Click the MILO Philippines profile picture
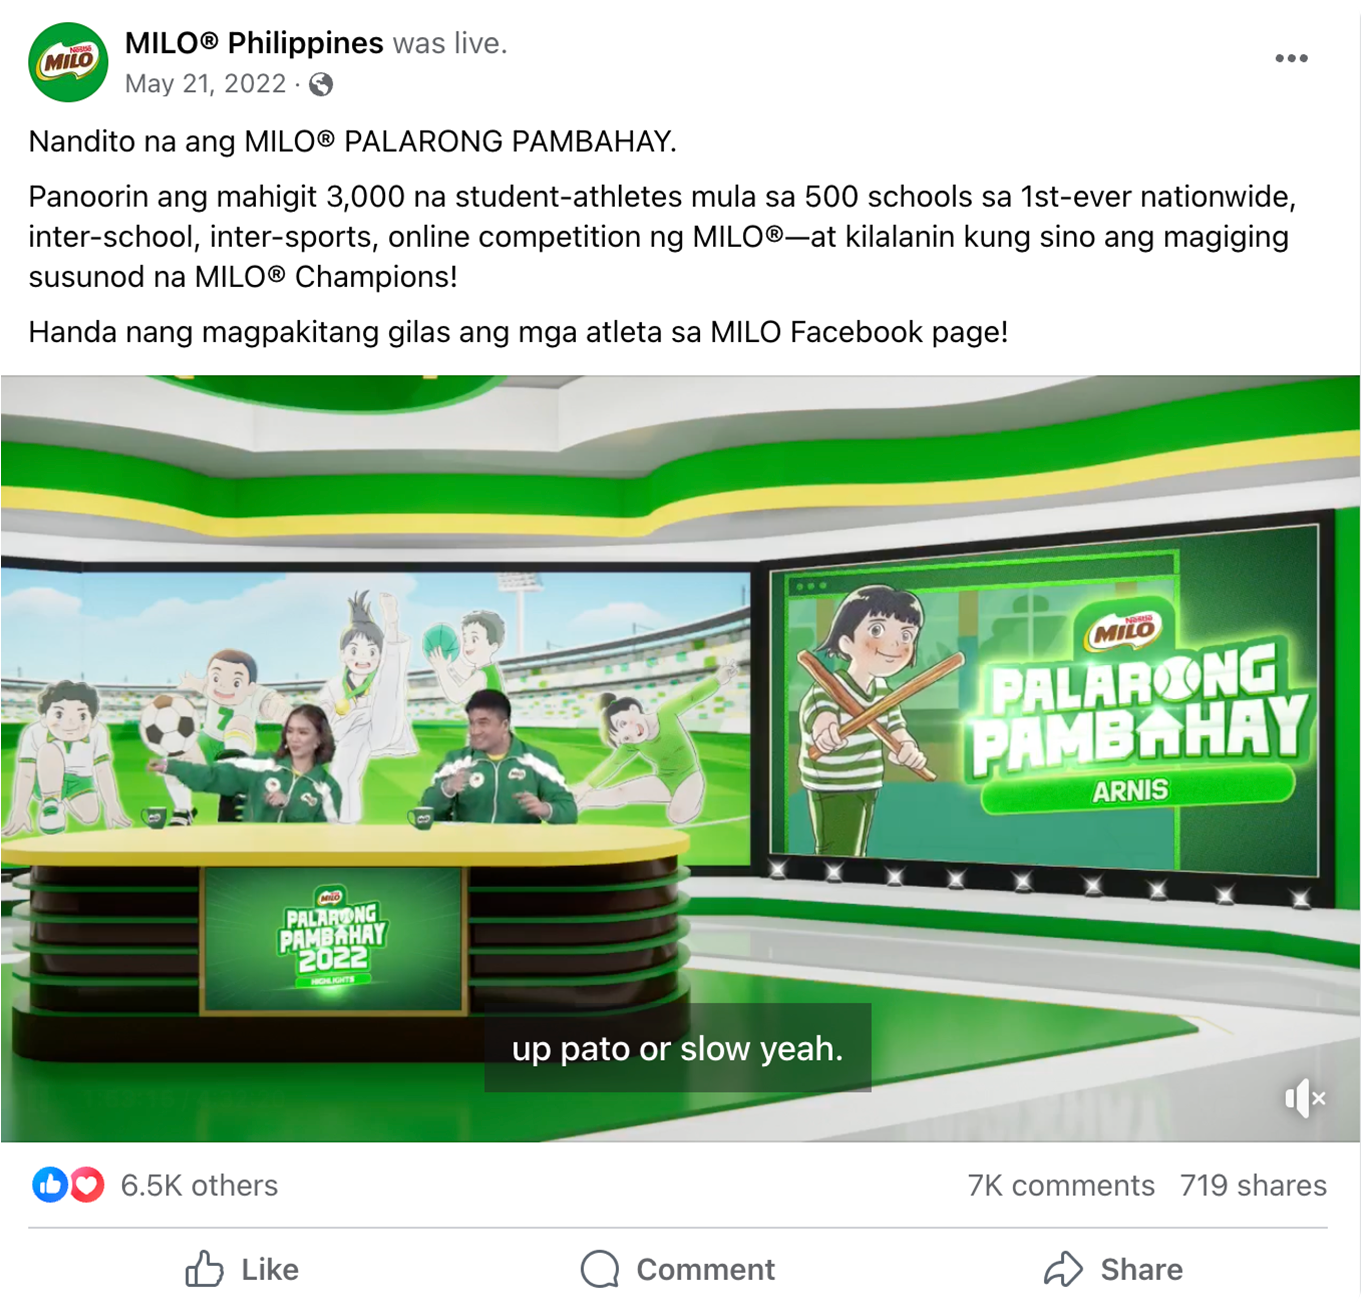This screenshot has width=1362, height=1308. tap(68, 62)
